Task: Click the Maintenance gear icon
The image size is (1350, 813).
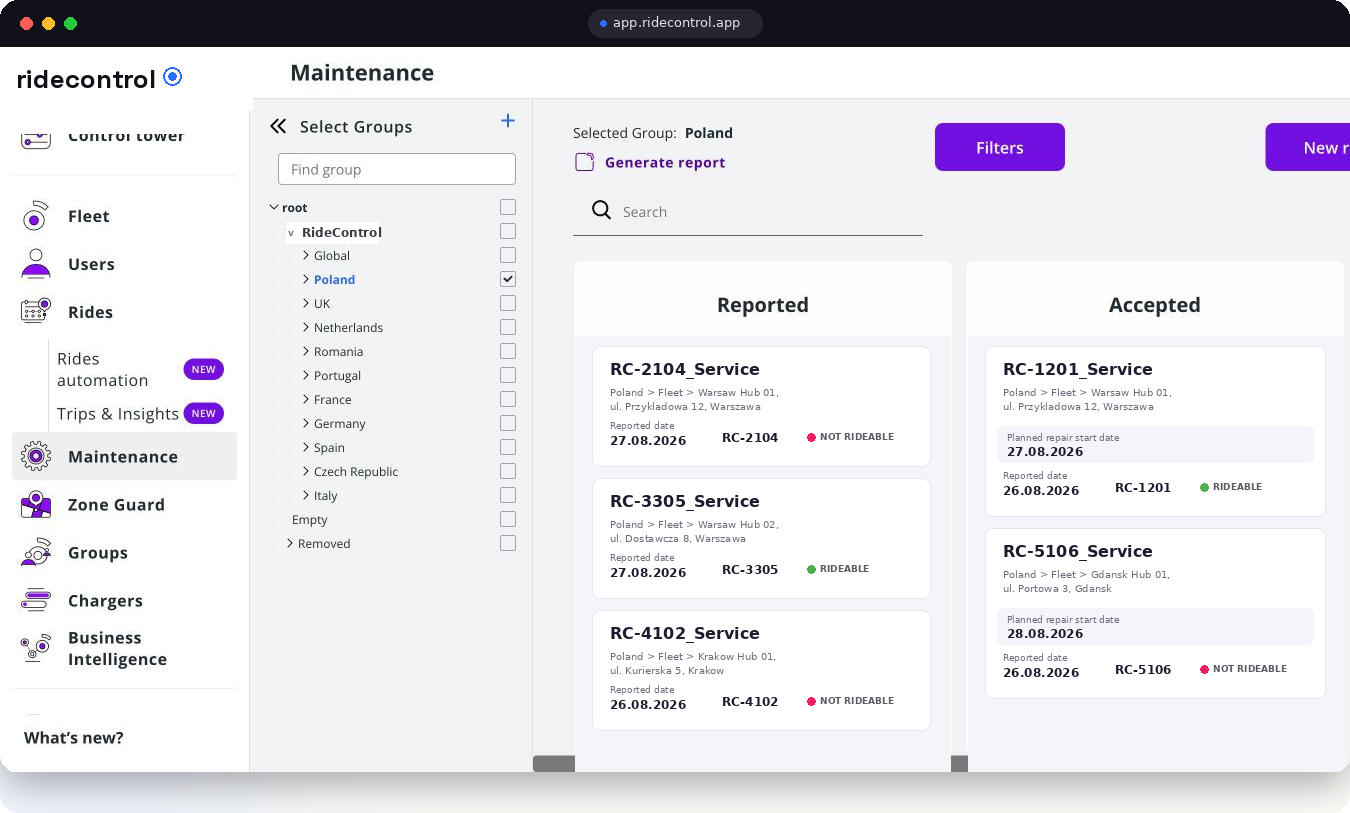Action: click(35, 457)
